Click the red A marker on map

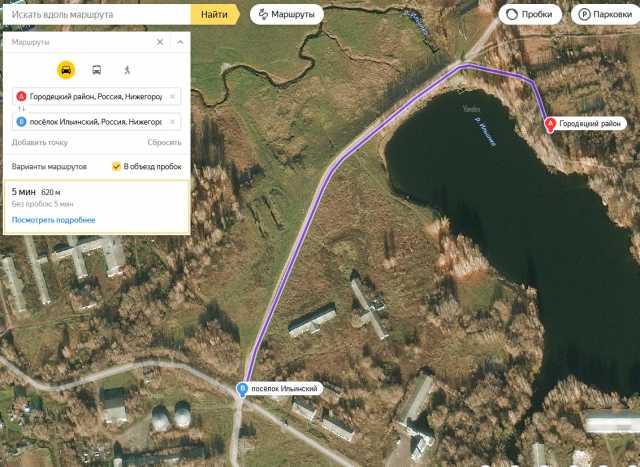click(550, 124)
